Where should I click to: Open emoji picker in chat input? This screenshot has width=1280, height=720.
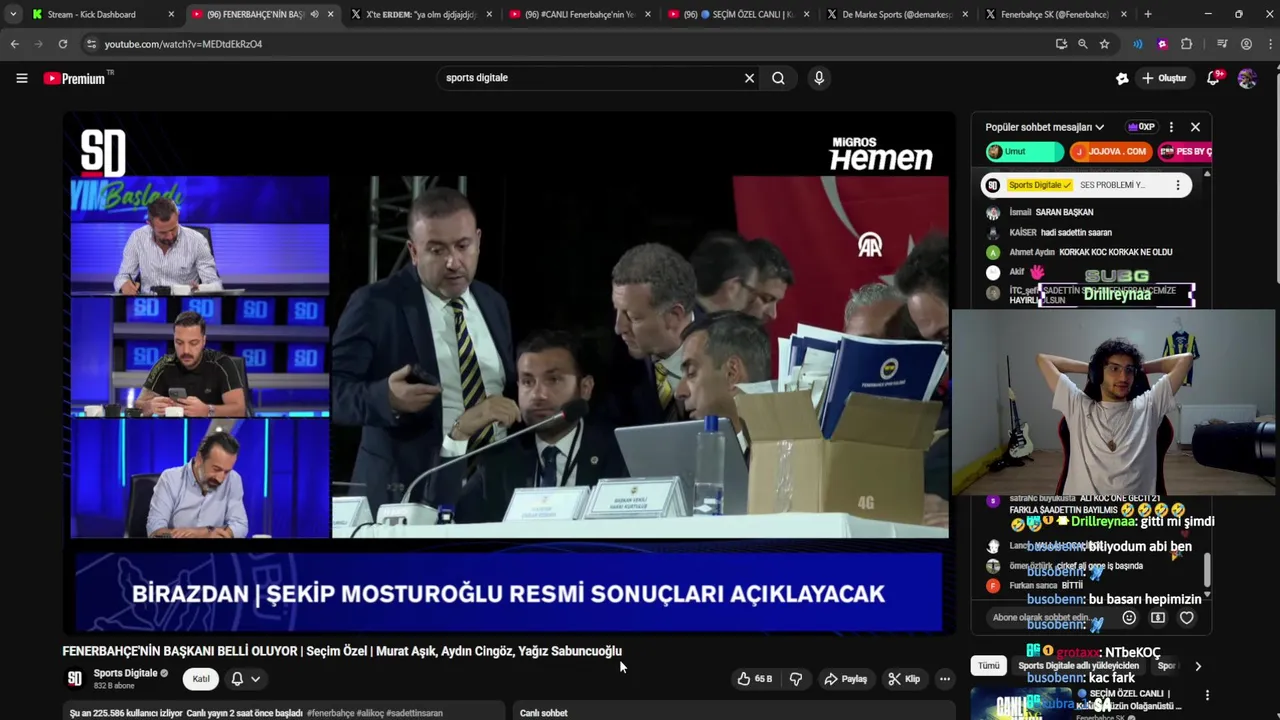1129,618
